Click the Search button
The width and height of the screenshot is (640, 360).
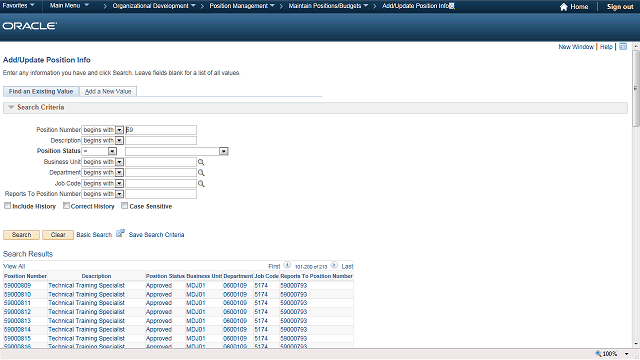tap(21, 235)
